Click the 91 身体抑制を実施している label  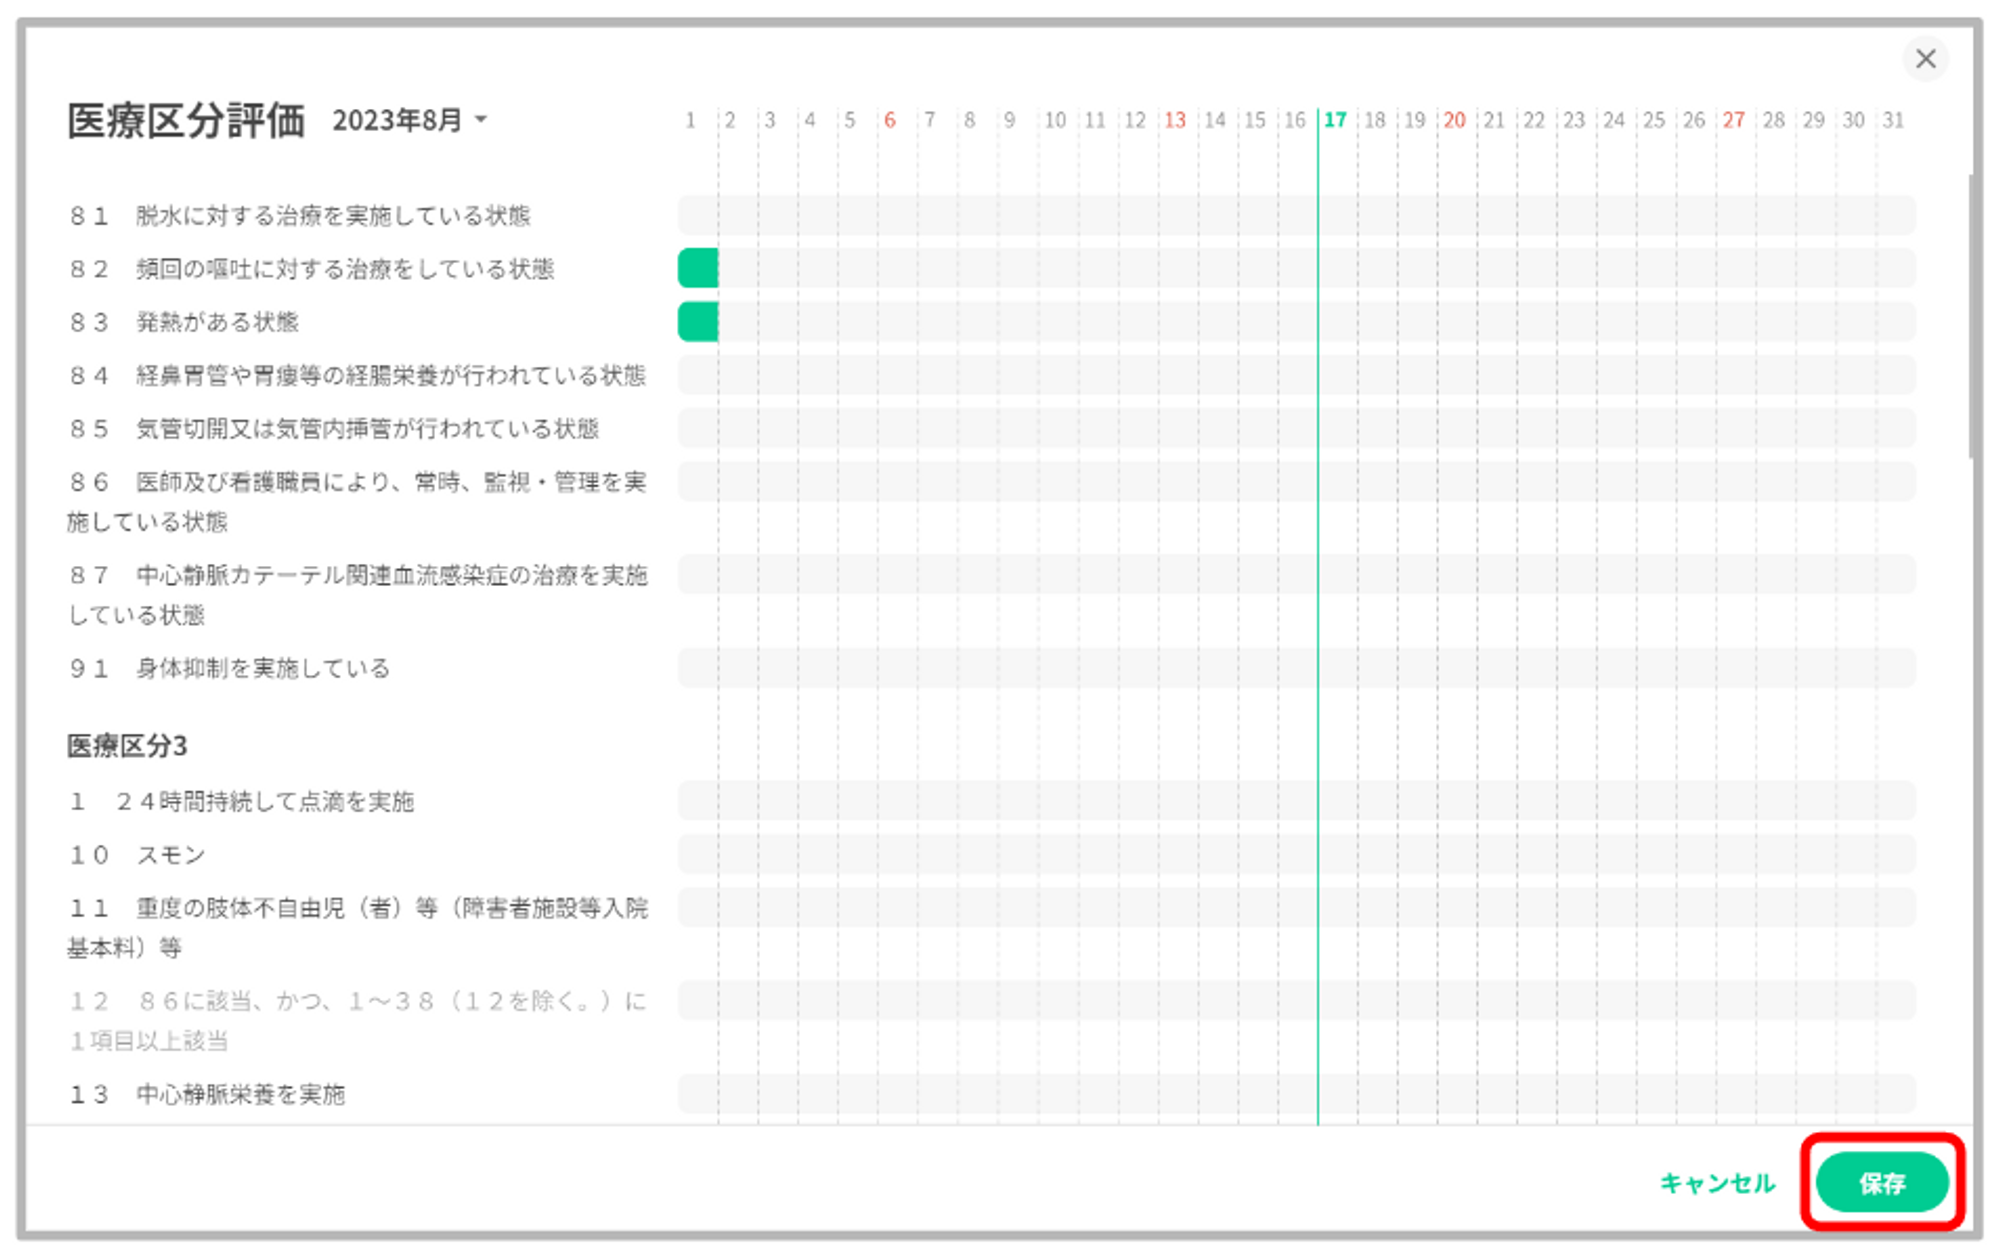[230, 668]
